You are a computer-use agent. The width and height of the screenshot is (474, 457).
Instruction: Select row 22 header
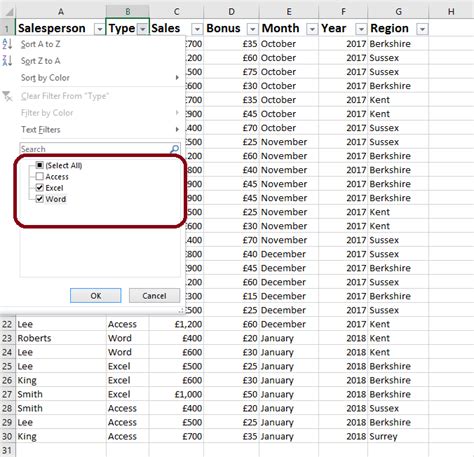click(7, 324)
